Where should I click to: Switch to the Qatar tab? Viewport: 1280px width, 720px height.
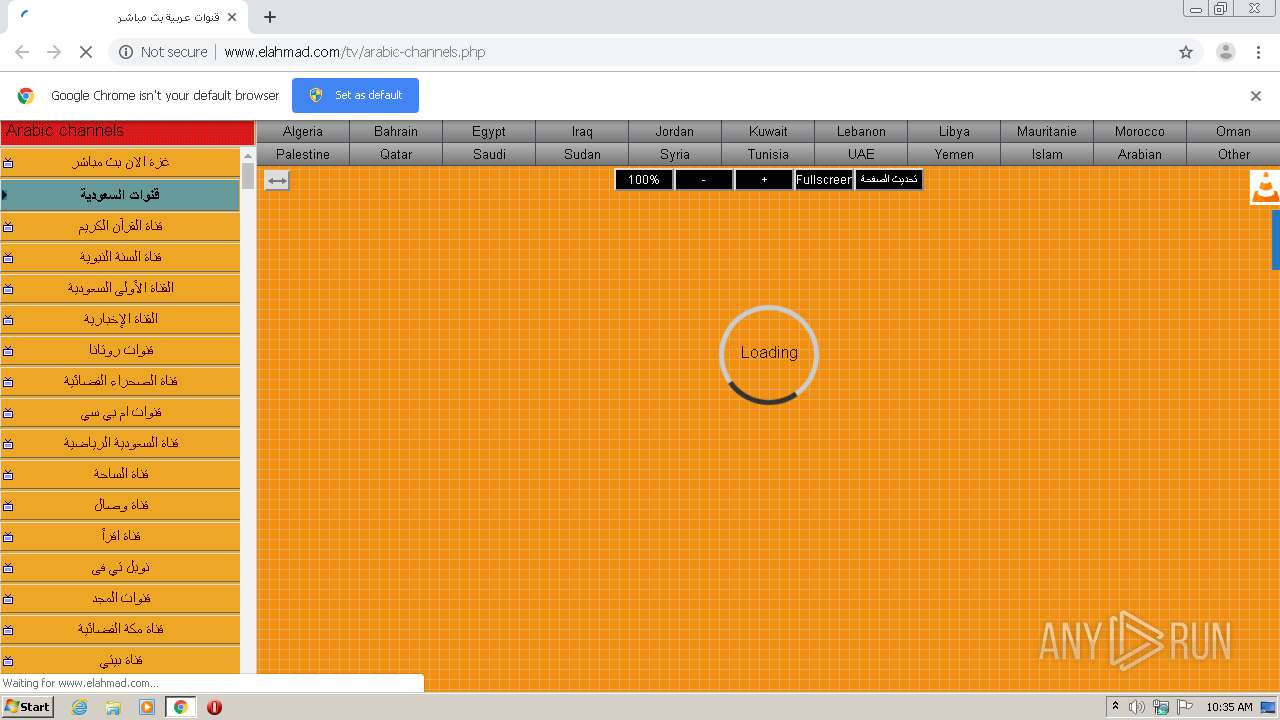(x=396, y=154)
